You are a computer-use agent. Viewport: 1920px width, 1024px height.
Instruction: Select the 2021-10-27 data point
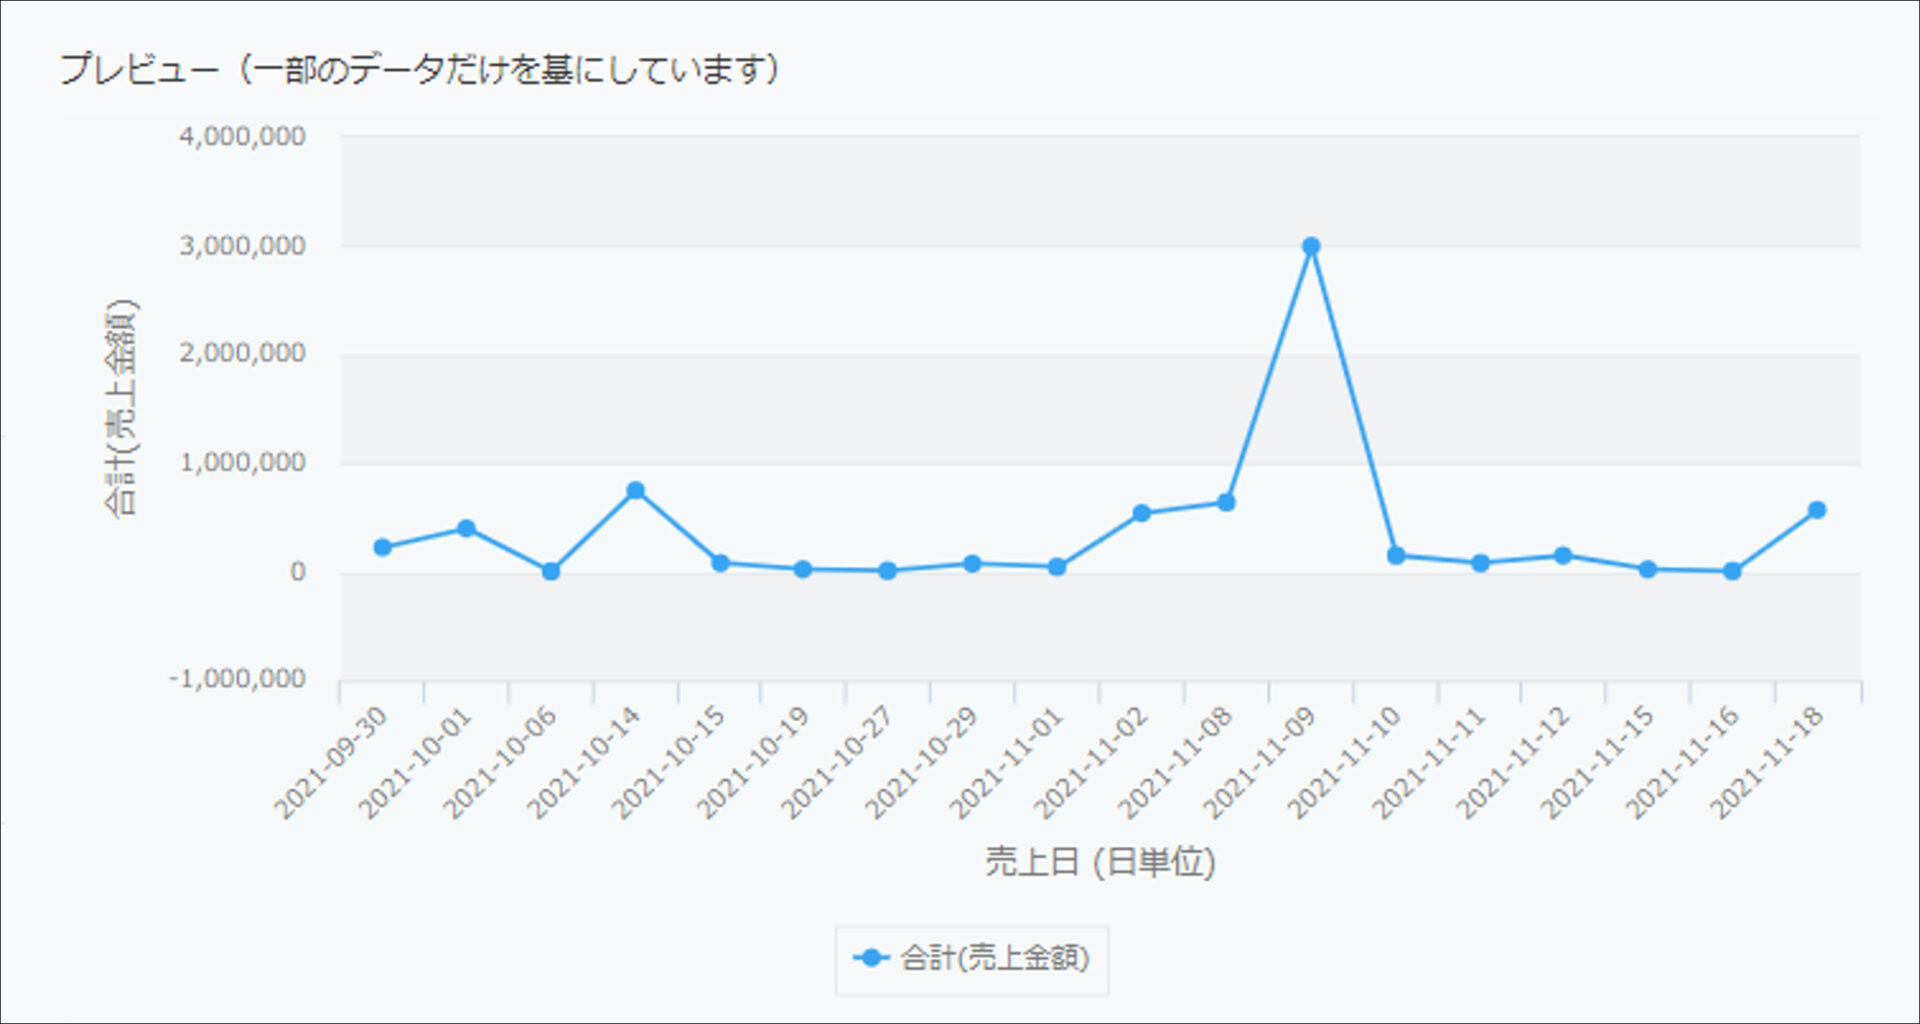(x=887, y=571)
